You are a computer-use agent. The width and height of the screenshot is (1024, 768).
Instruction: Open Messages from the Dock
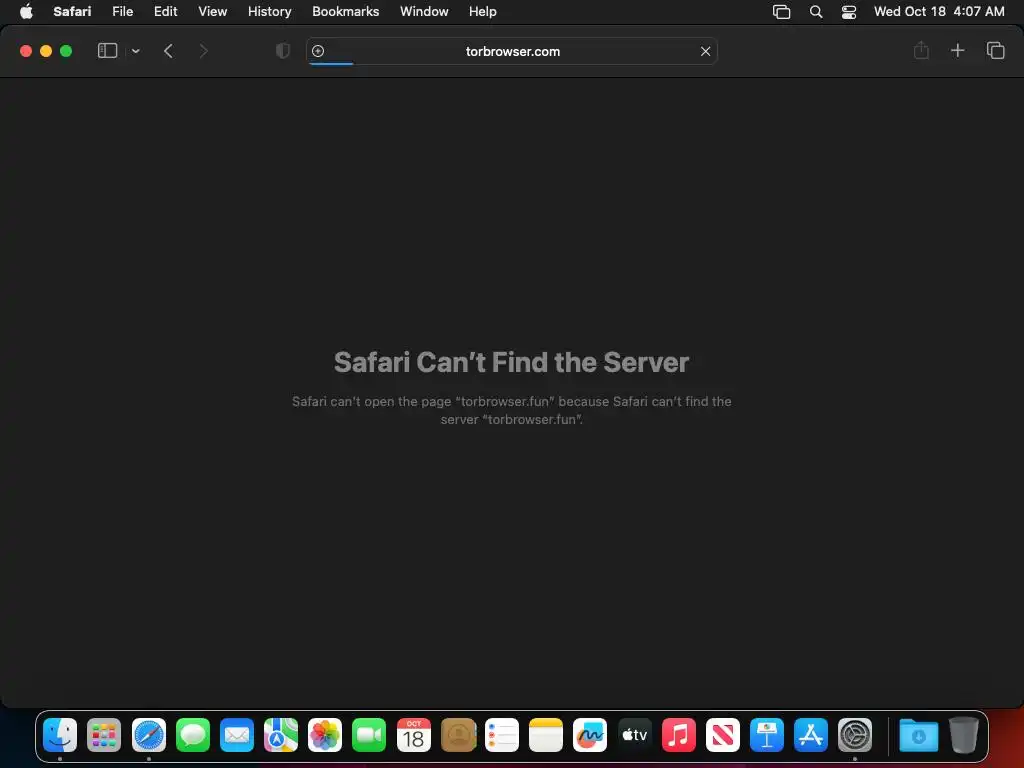[x=193, y=735]
